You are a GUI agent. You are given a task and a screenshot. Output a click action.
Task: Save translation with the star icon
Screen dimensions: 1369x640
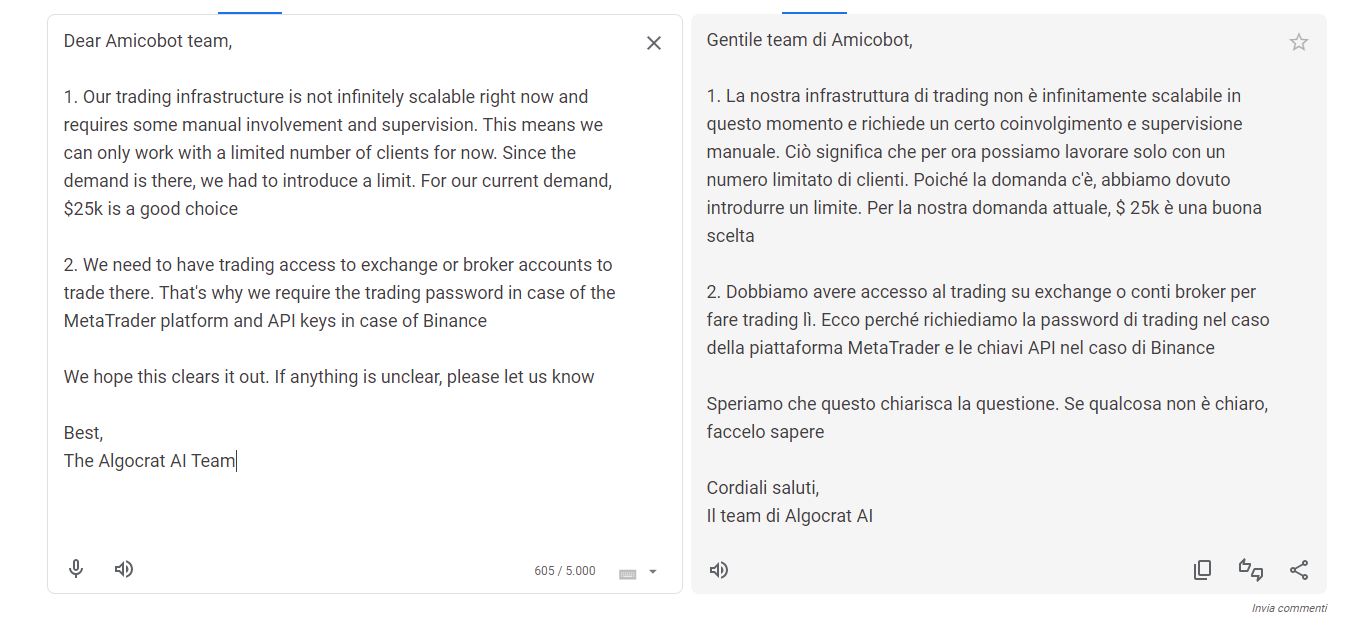[x=1298, y=42]
